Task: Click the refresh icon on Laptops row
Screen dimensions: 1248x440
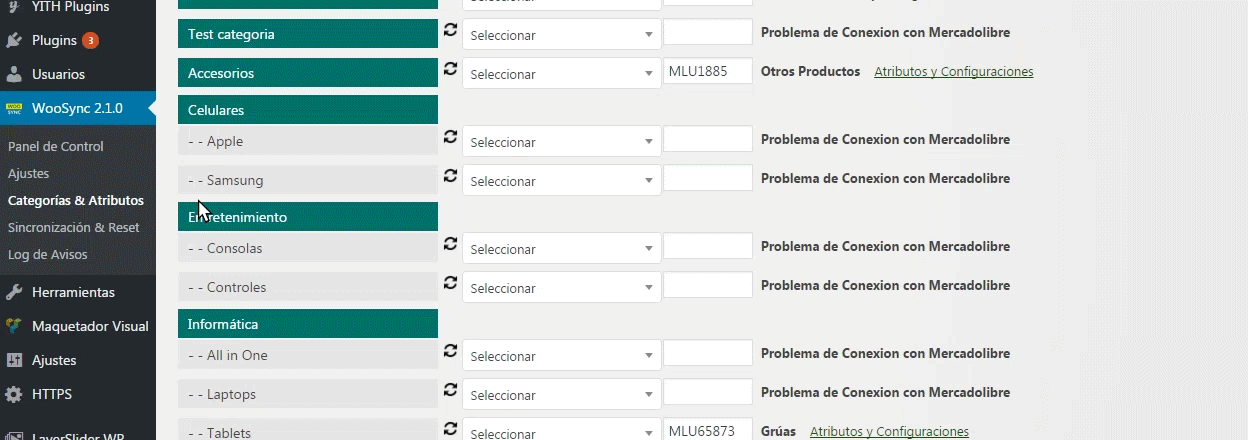Action: (x=450, y=391)
